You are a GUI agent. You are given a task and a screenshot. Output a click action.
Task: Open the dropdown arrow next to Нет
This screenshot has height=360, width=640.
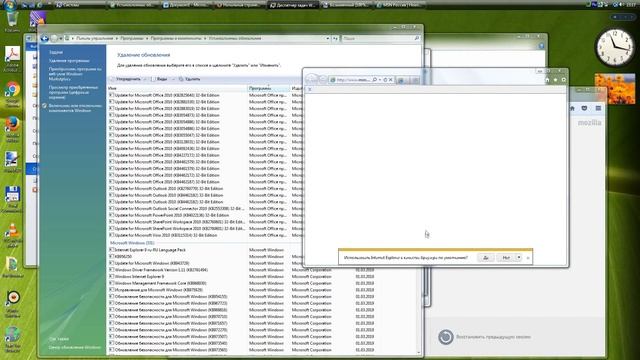click(x=519, y=258)
